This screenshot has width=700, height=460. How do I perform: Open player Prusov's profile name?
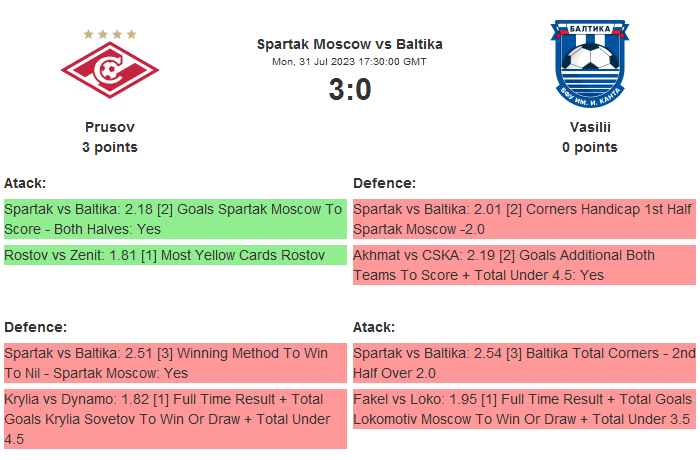[x=110, y=127]
